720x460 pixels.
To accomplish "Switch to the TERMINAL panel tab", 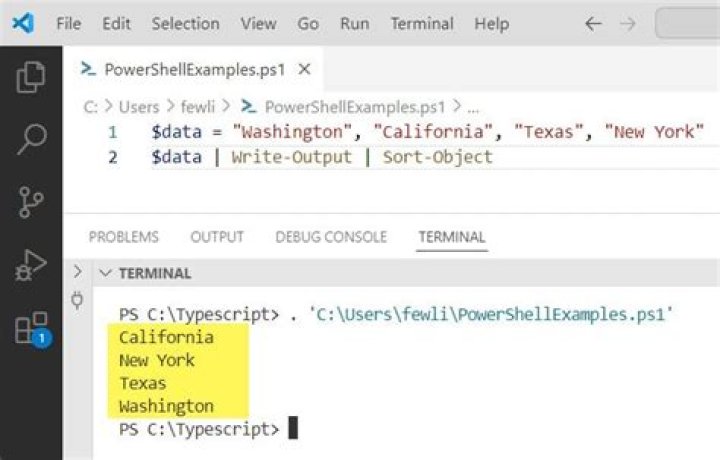I will [x=452, y=237].
